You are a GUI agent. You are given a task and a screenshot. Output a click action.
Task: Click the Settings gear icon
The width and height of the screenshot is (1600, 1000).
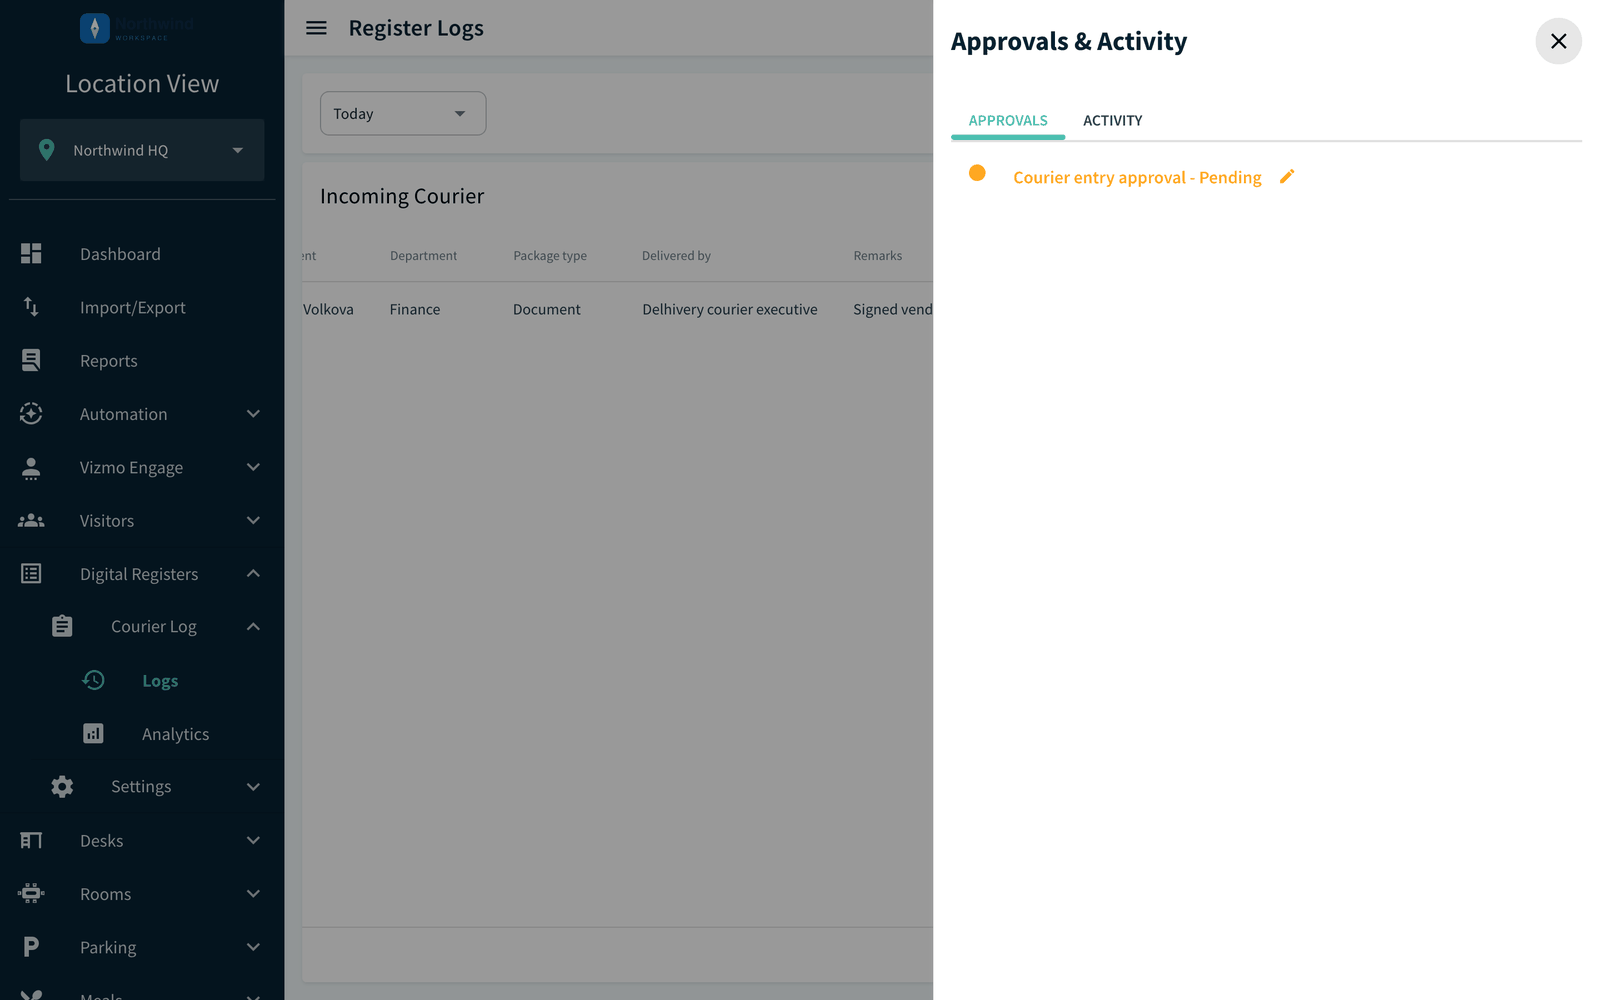click(62, 786)
